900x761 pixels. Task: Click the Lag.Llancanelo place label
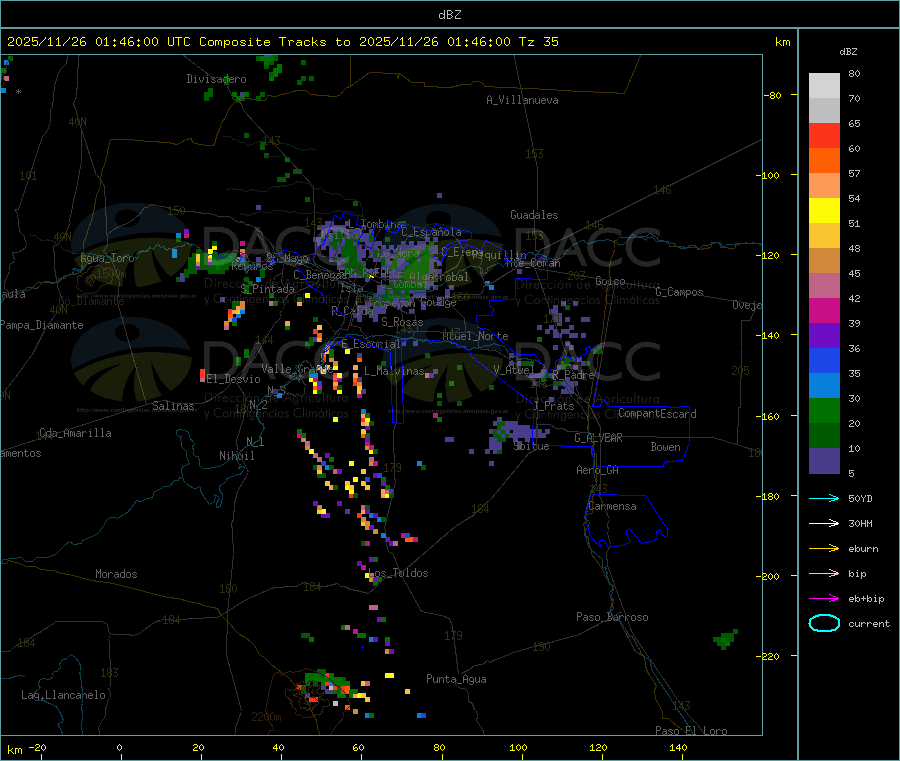[x=63, y=695]
